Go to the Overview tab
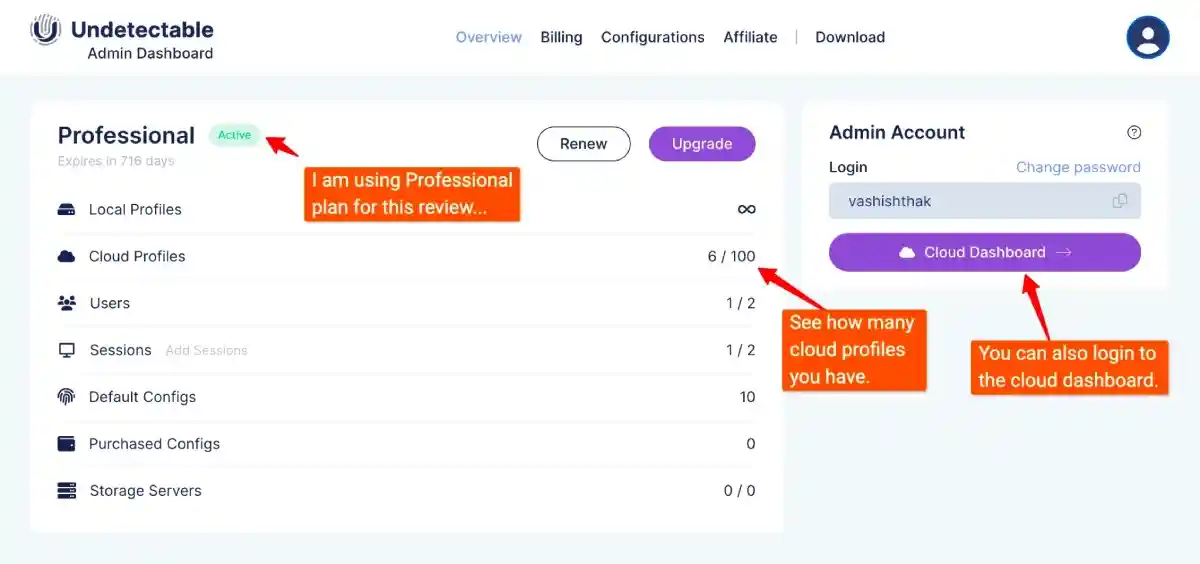The height and width of the screenshot is (564, 1200). coord(489,37)
